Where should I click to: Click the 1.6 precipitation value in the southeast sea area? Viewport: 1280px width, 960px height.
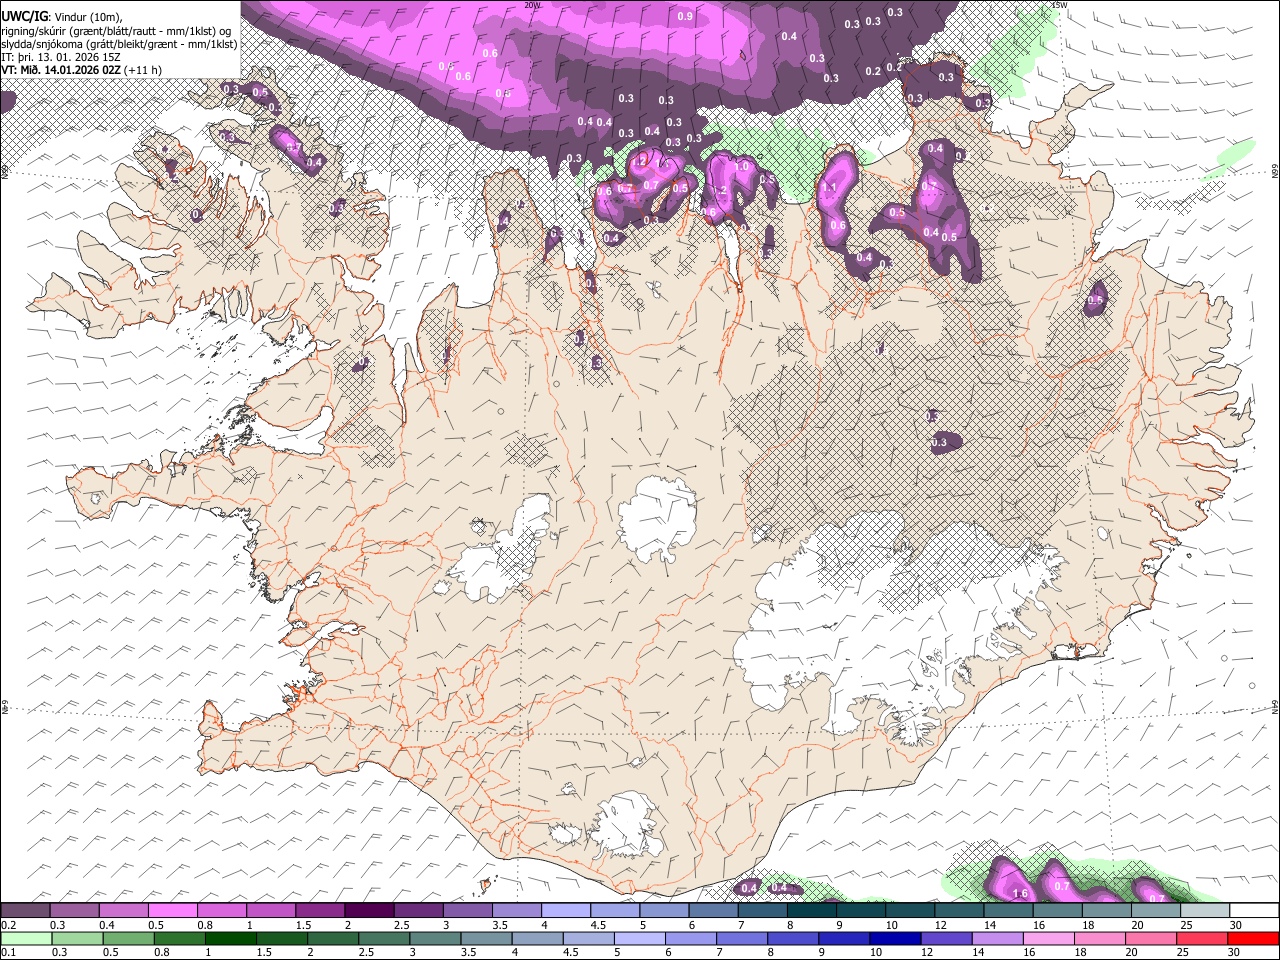[x=1020, y=894]
